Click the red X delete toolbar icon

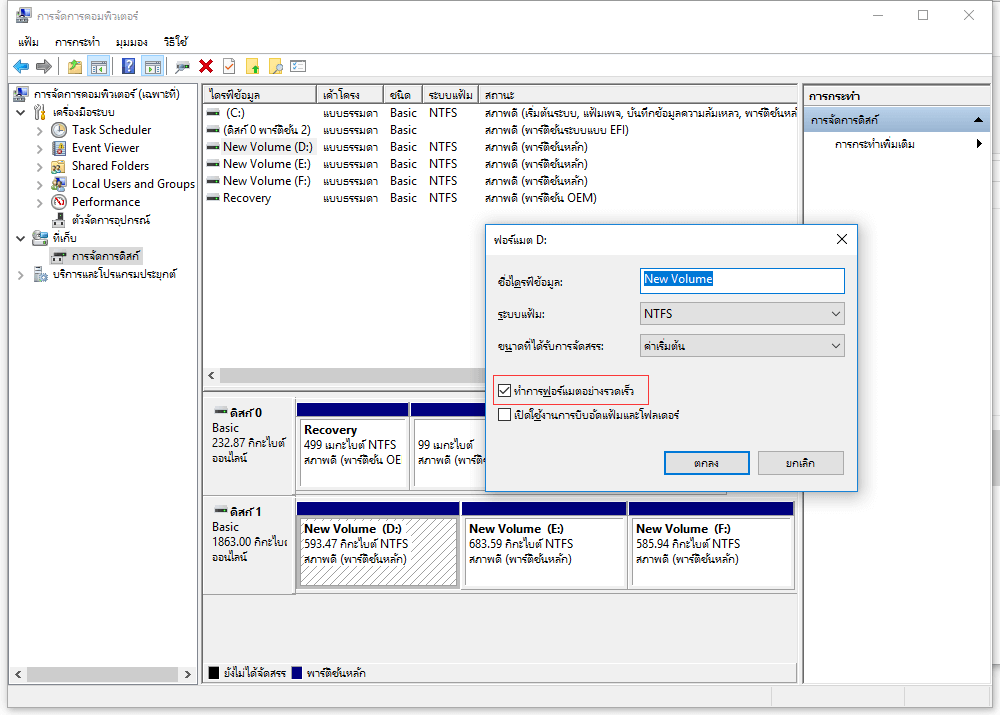coord(206,66)
